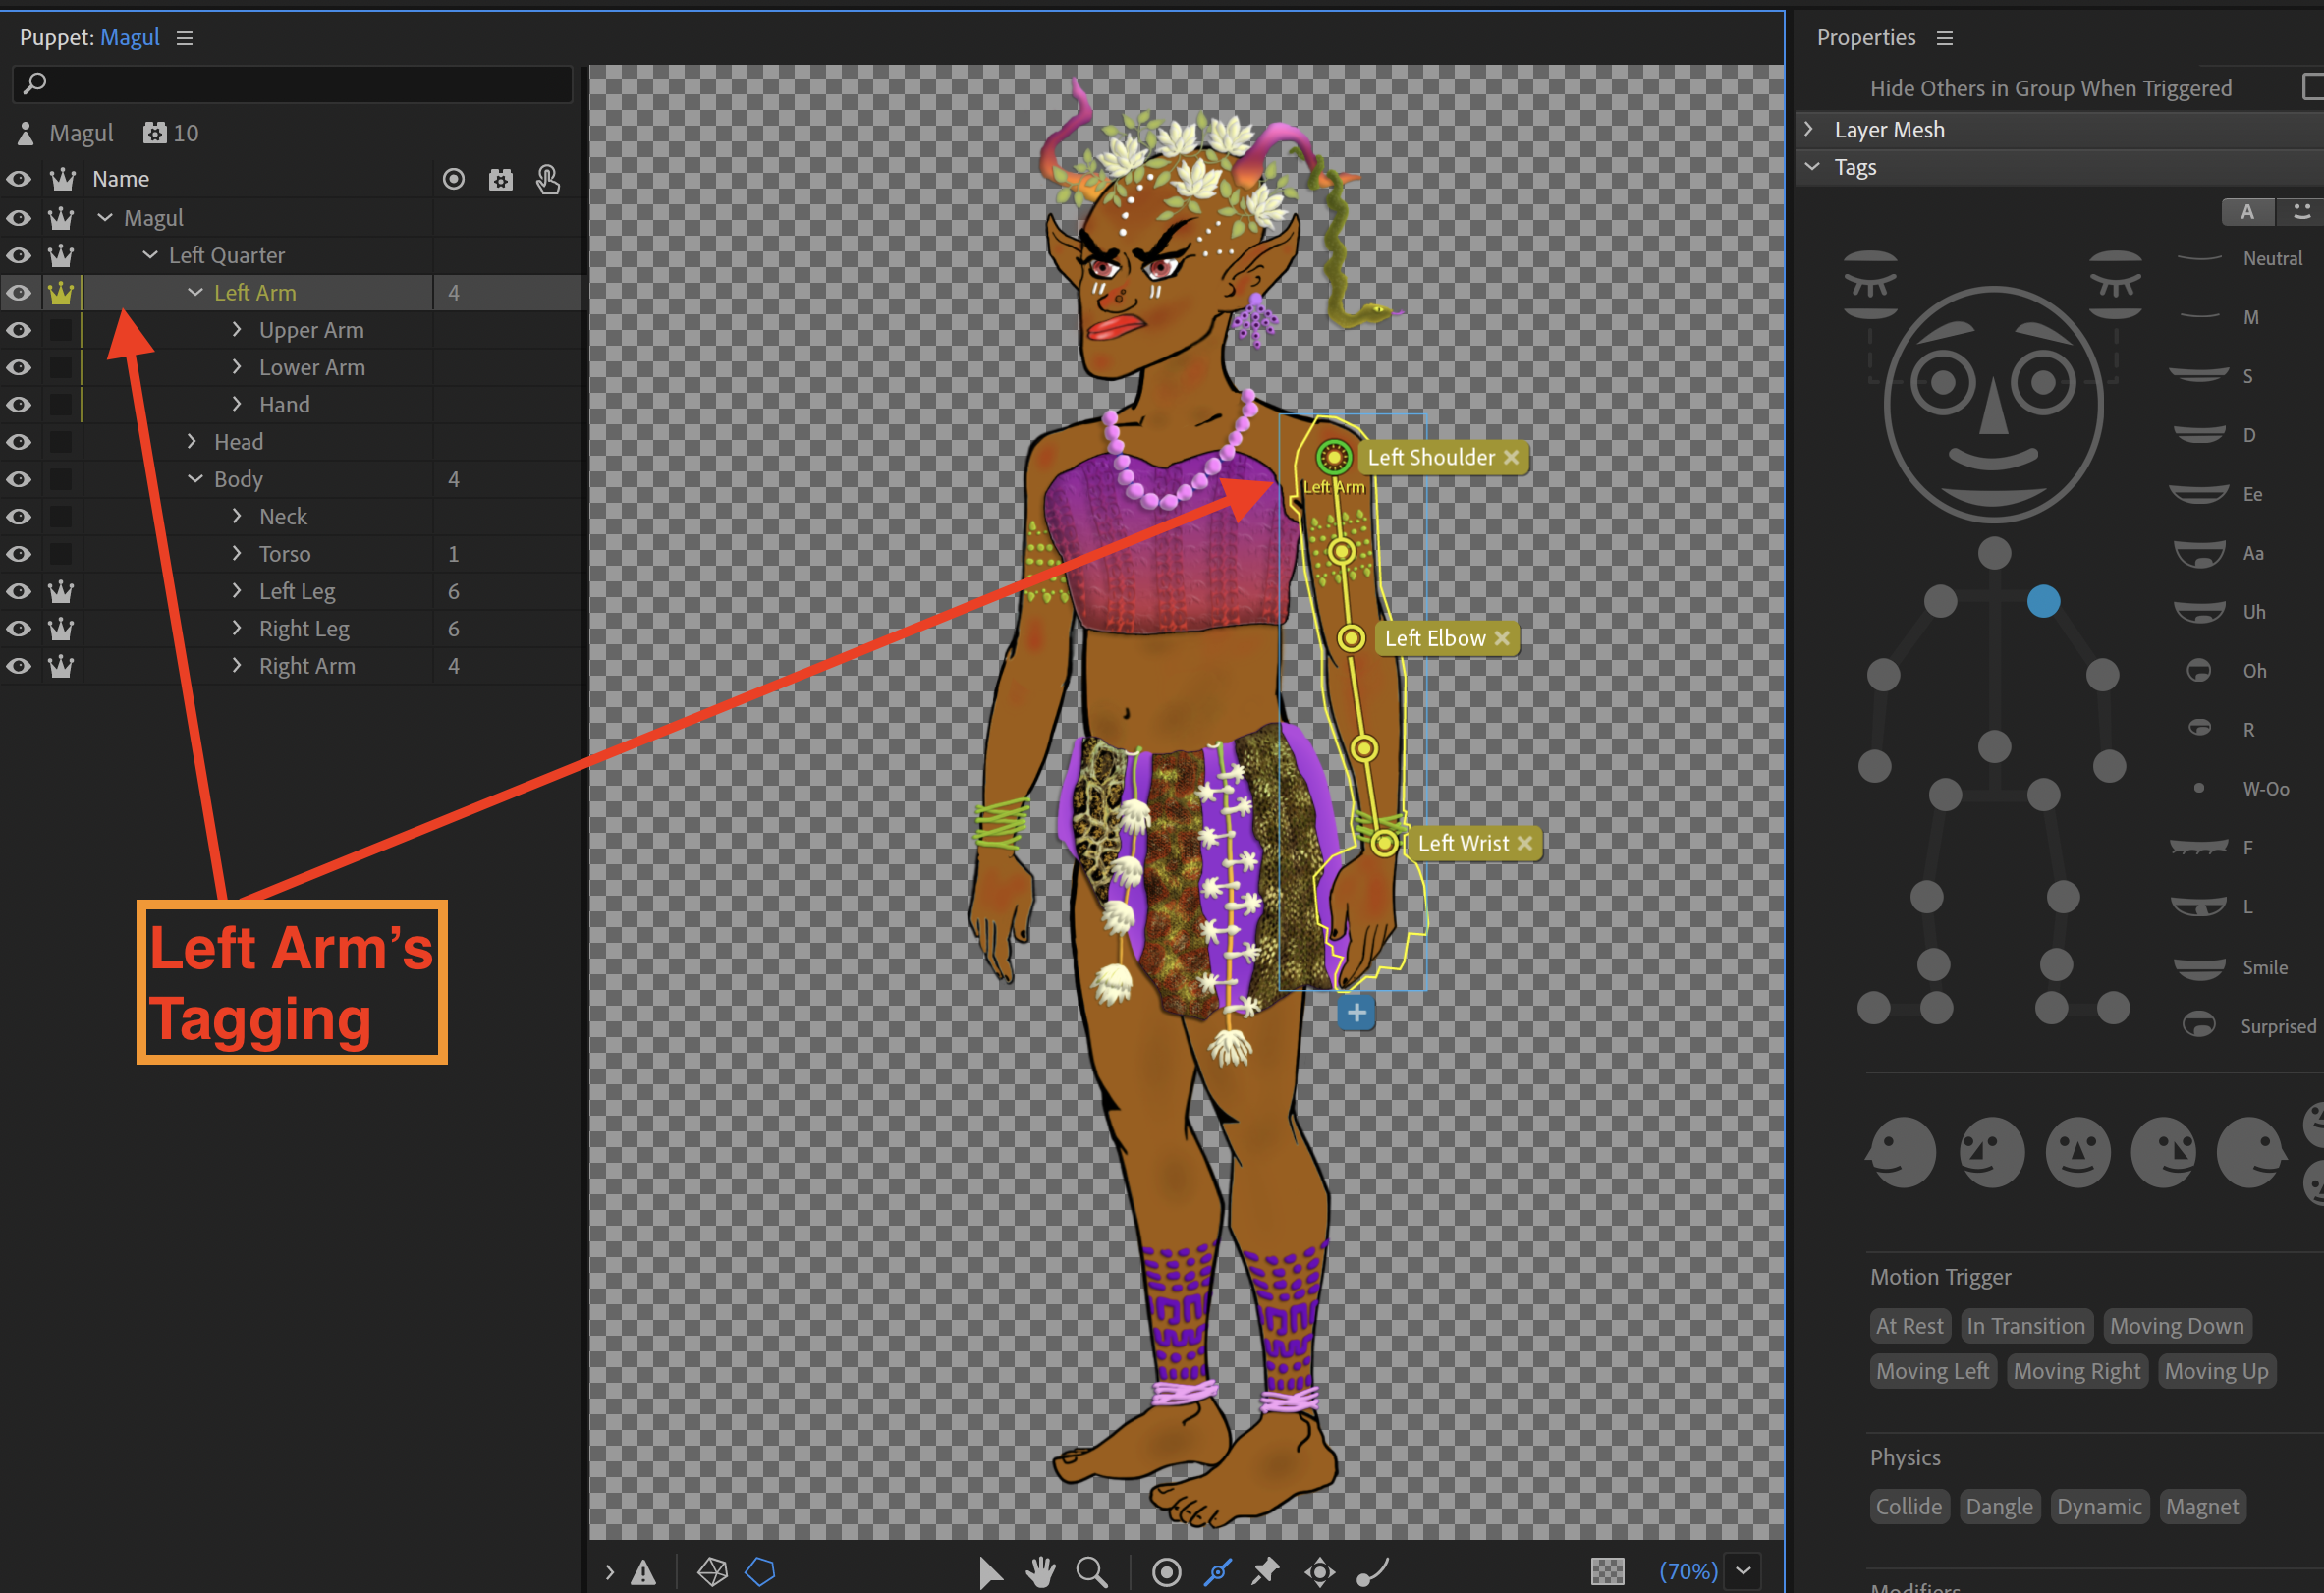The height and width of the screenshot is (1593, 2324).
Task: Open the Properties panel menu
Action: [1945, 37]
